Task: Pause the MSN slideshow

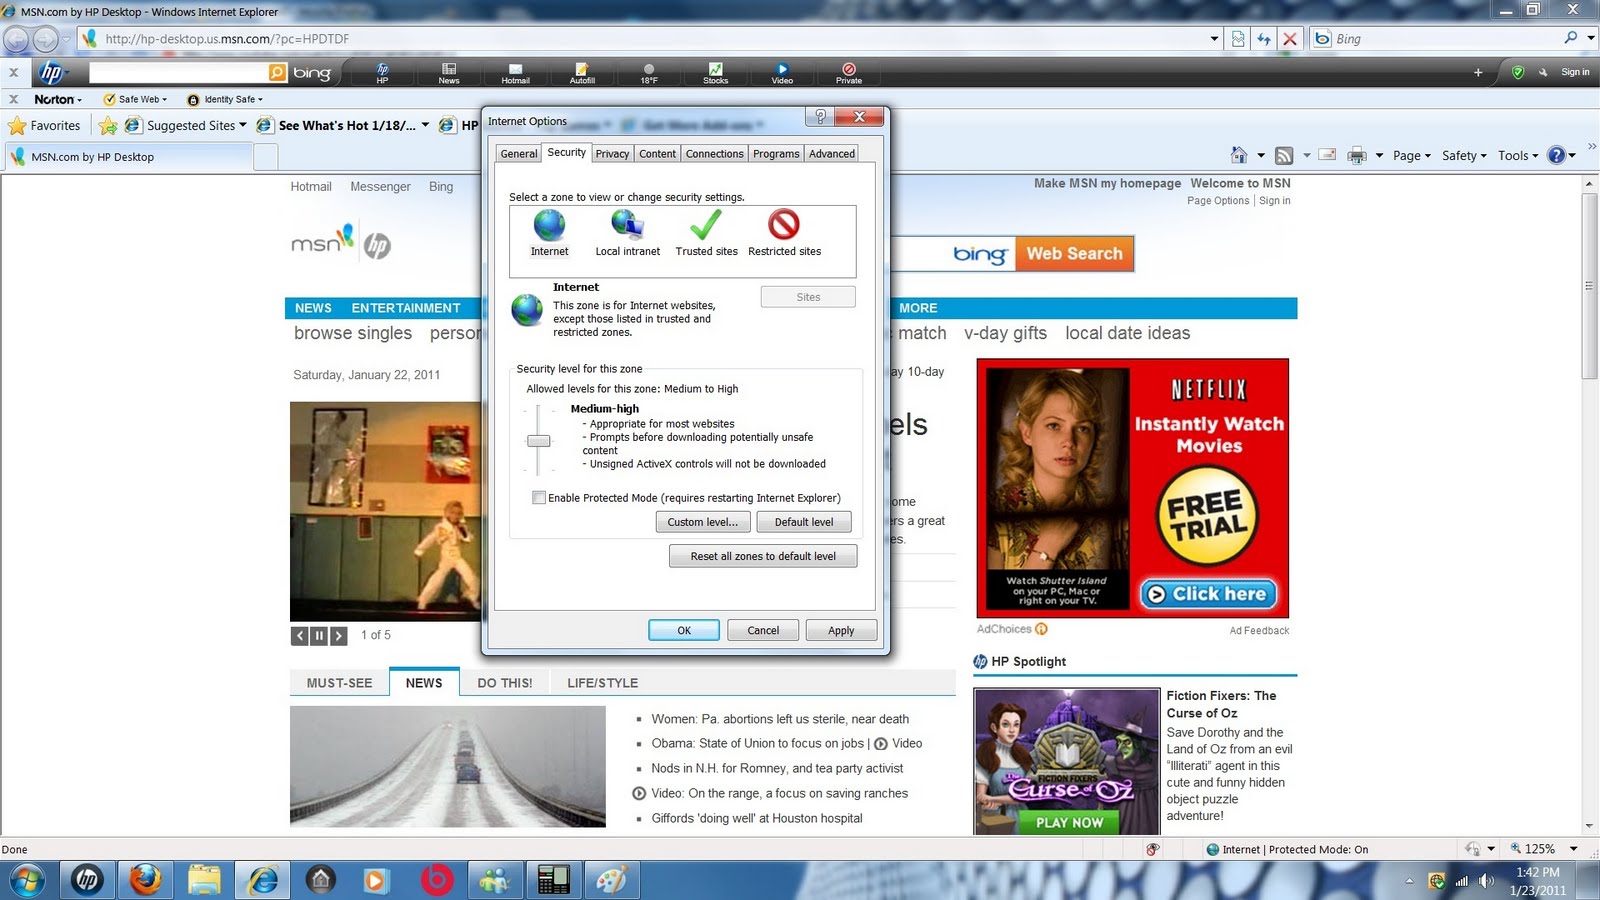Action: click(x=319, y=635)
